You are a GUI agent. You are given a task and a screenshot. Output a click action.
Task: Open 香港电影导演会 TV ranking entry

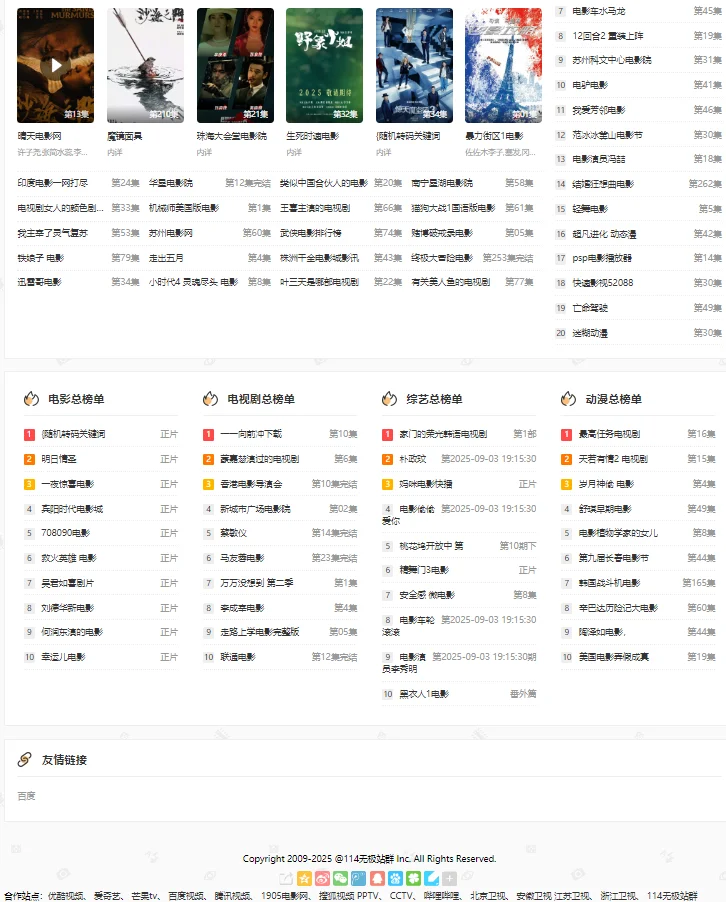(x=251, y=484)
